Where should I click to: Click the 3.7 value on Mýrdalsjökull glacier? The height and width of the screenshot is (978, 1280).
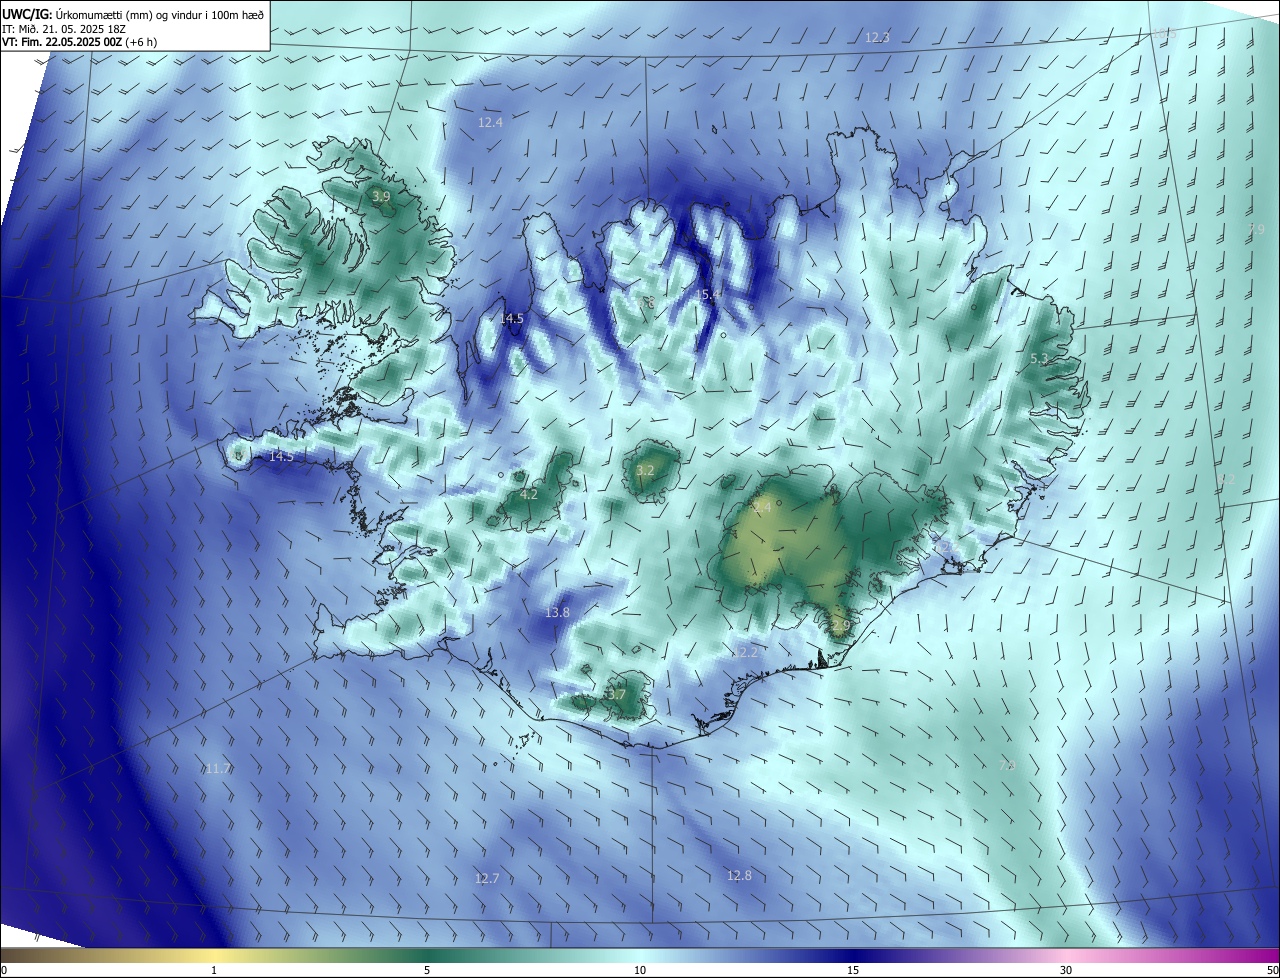(616, 694)
